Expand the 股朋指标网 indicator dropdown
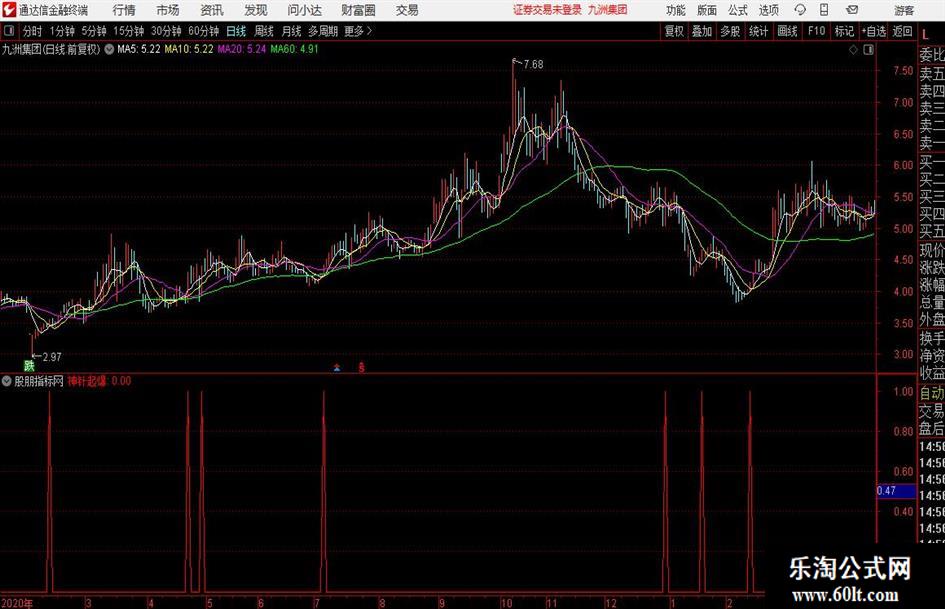The width and height of the screenshot is (945, 609). (x=7, y=381)
